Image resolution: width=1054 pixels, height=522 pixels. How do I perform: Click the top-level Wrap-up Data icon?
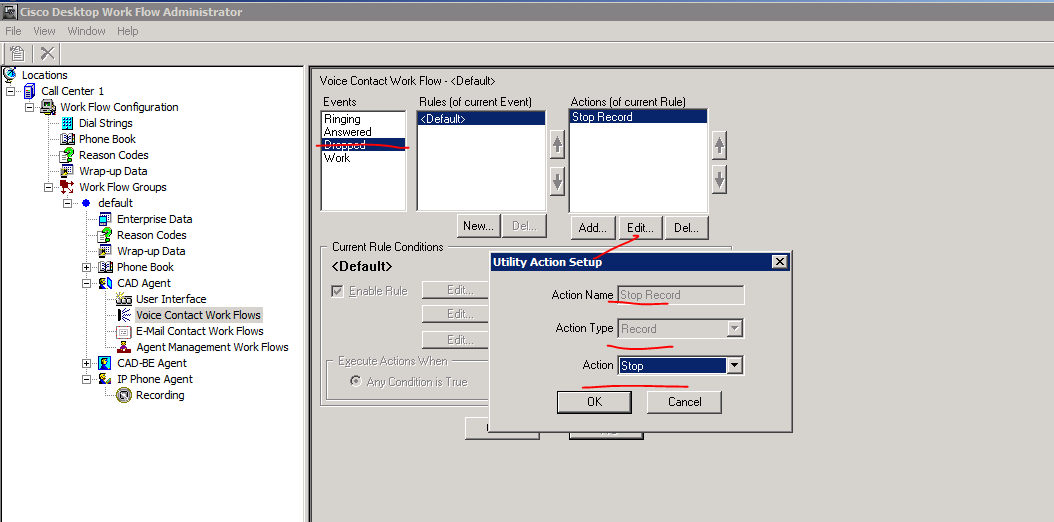tap(67, 171)
